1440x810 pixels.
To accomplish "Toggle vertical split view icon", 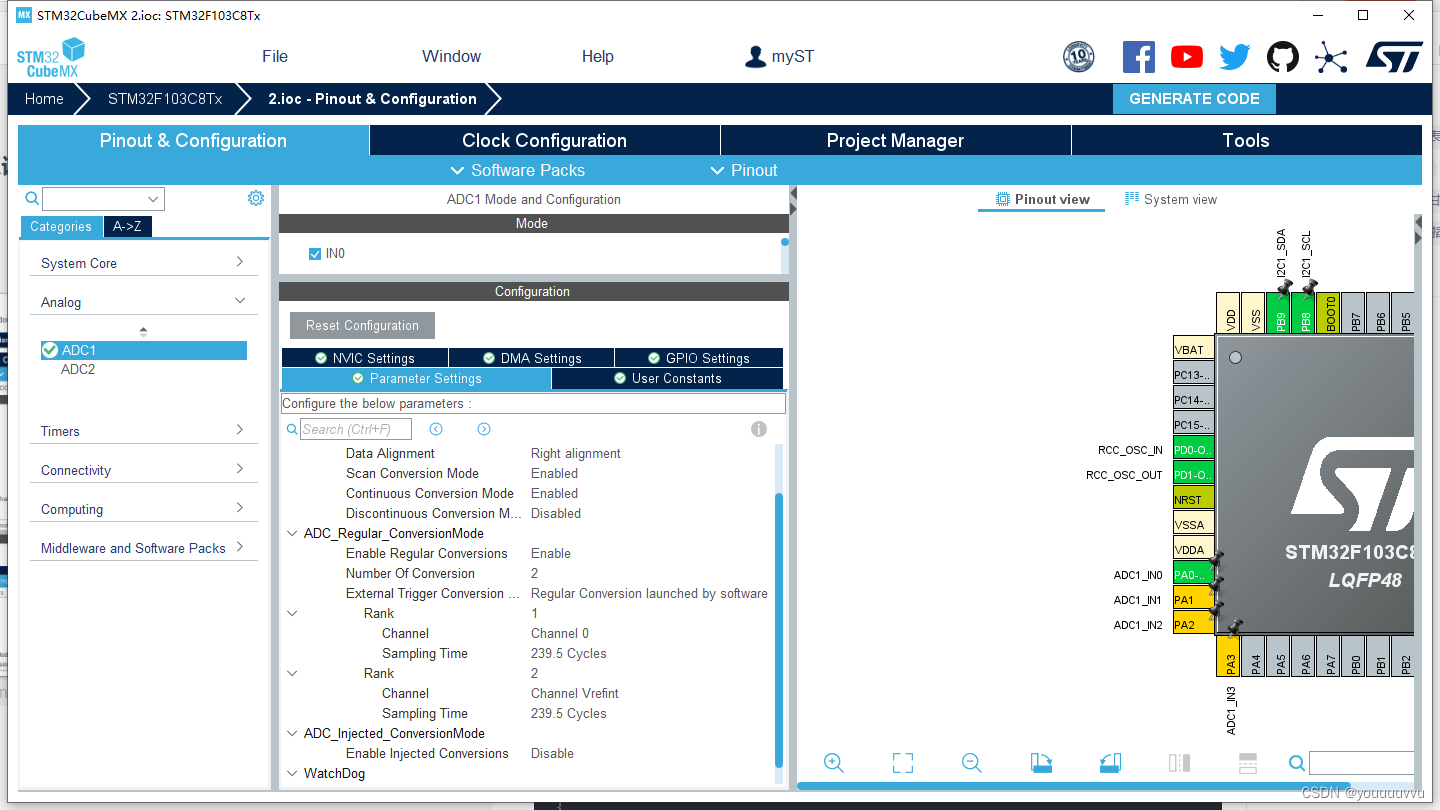I will (x=1179, y=763).
